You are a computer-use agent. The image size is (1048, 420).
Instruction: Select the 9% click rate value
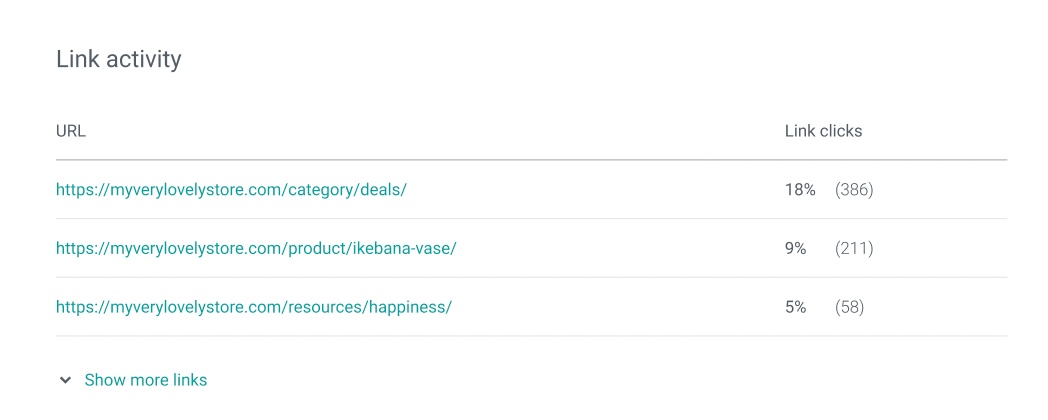[795, 249]
